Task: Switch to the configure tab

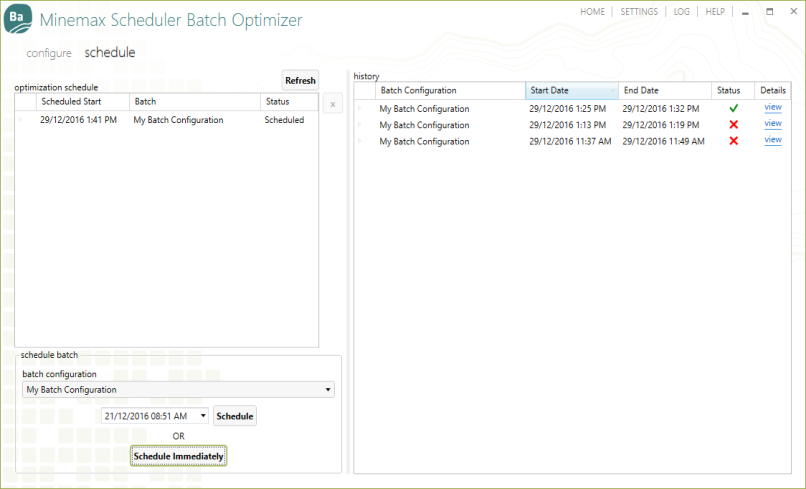Action: 49,53
